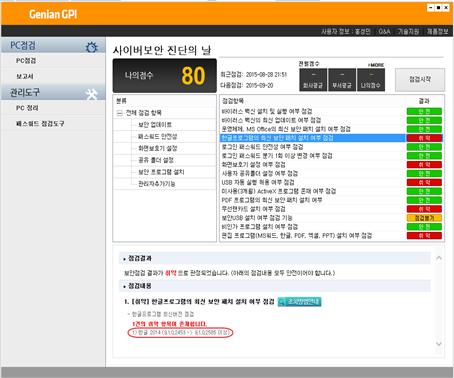
Task: Collapse the 전체 점검 항목 tree node
Action: pyautogui.click(x=120, y=113)
